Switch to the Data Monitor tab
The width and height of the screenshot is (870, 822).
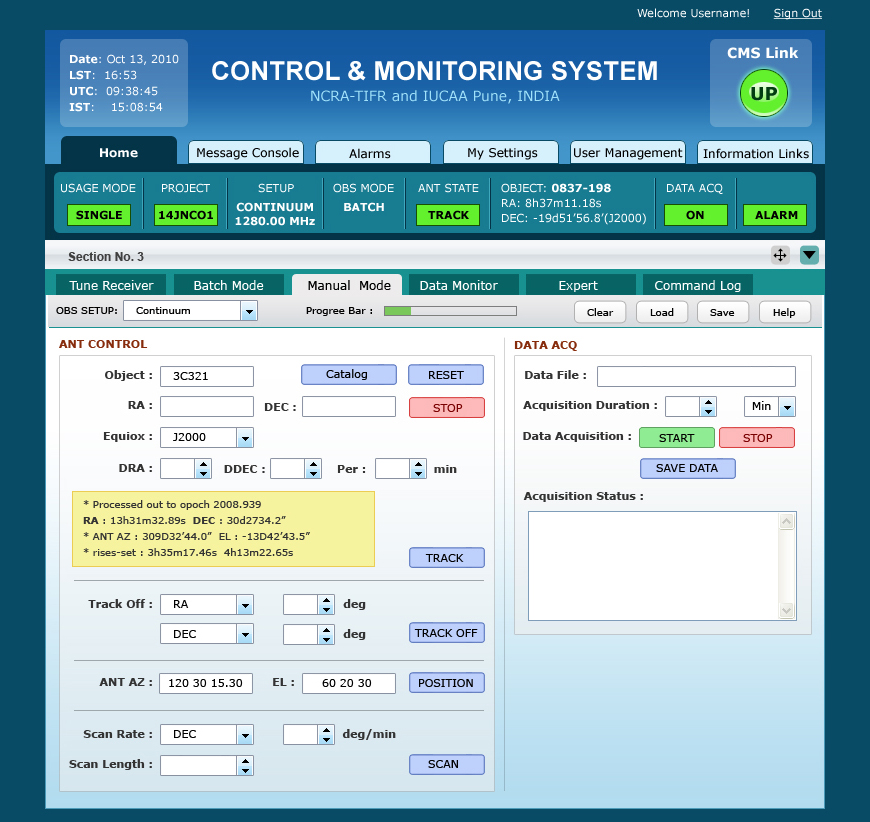point(464,285)
